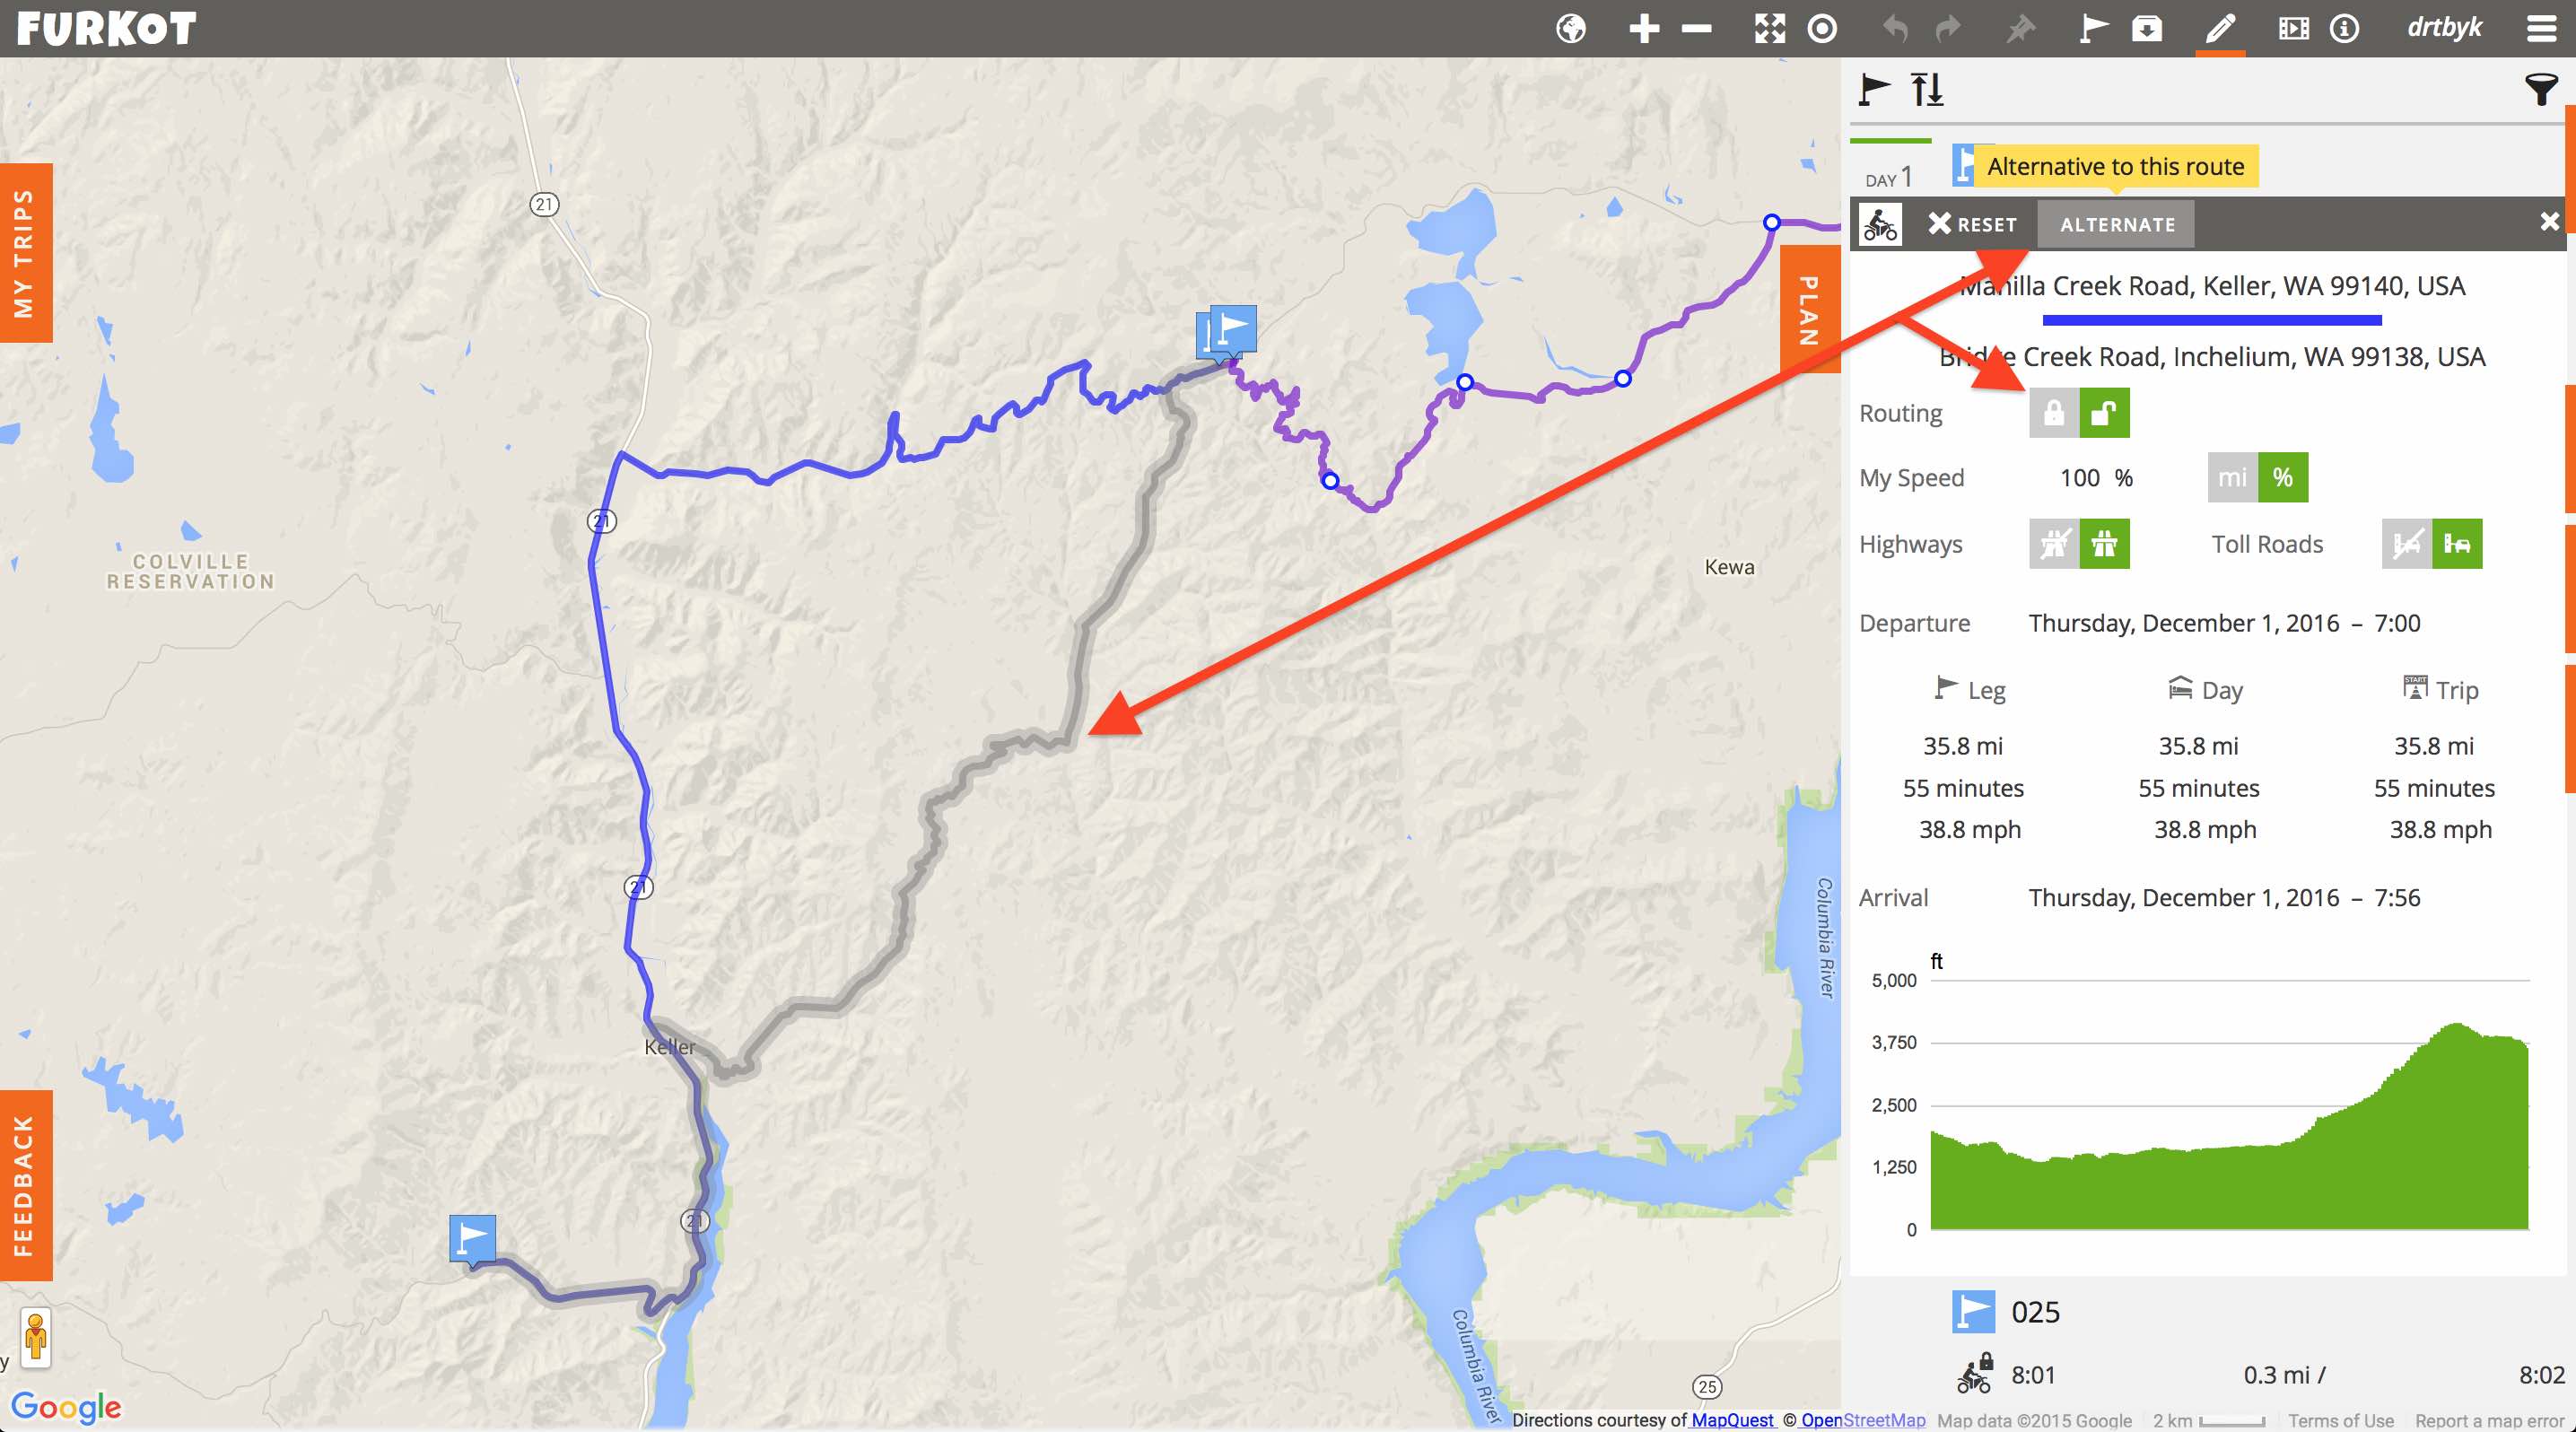Viewport: 2576px width, 1432px height.
Task: Open the MY TRIPS side tab
Action: [25, 253]
